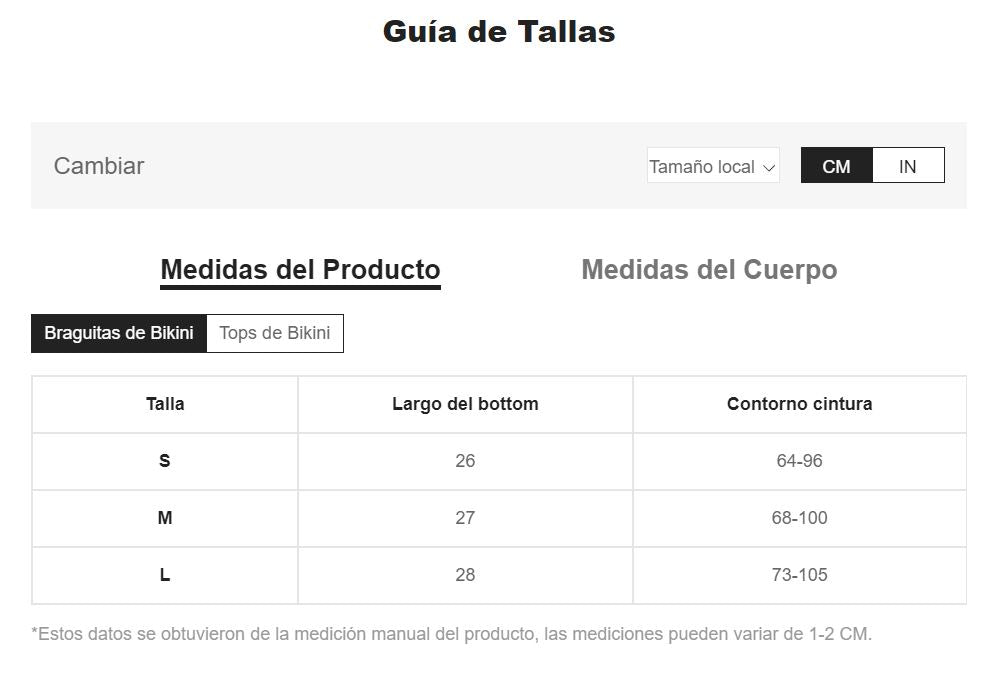Select the size M row label
Screen dimensions: 1006x679
pos(165,518)
